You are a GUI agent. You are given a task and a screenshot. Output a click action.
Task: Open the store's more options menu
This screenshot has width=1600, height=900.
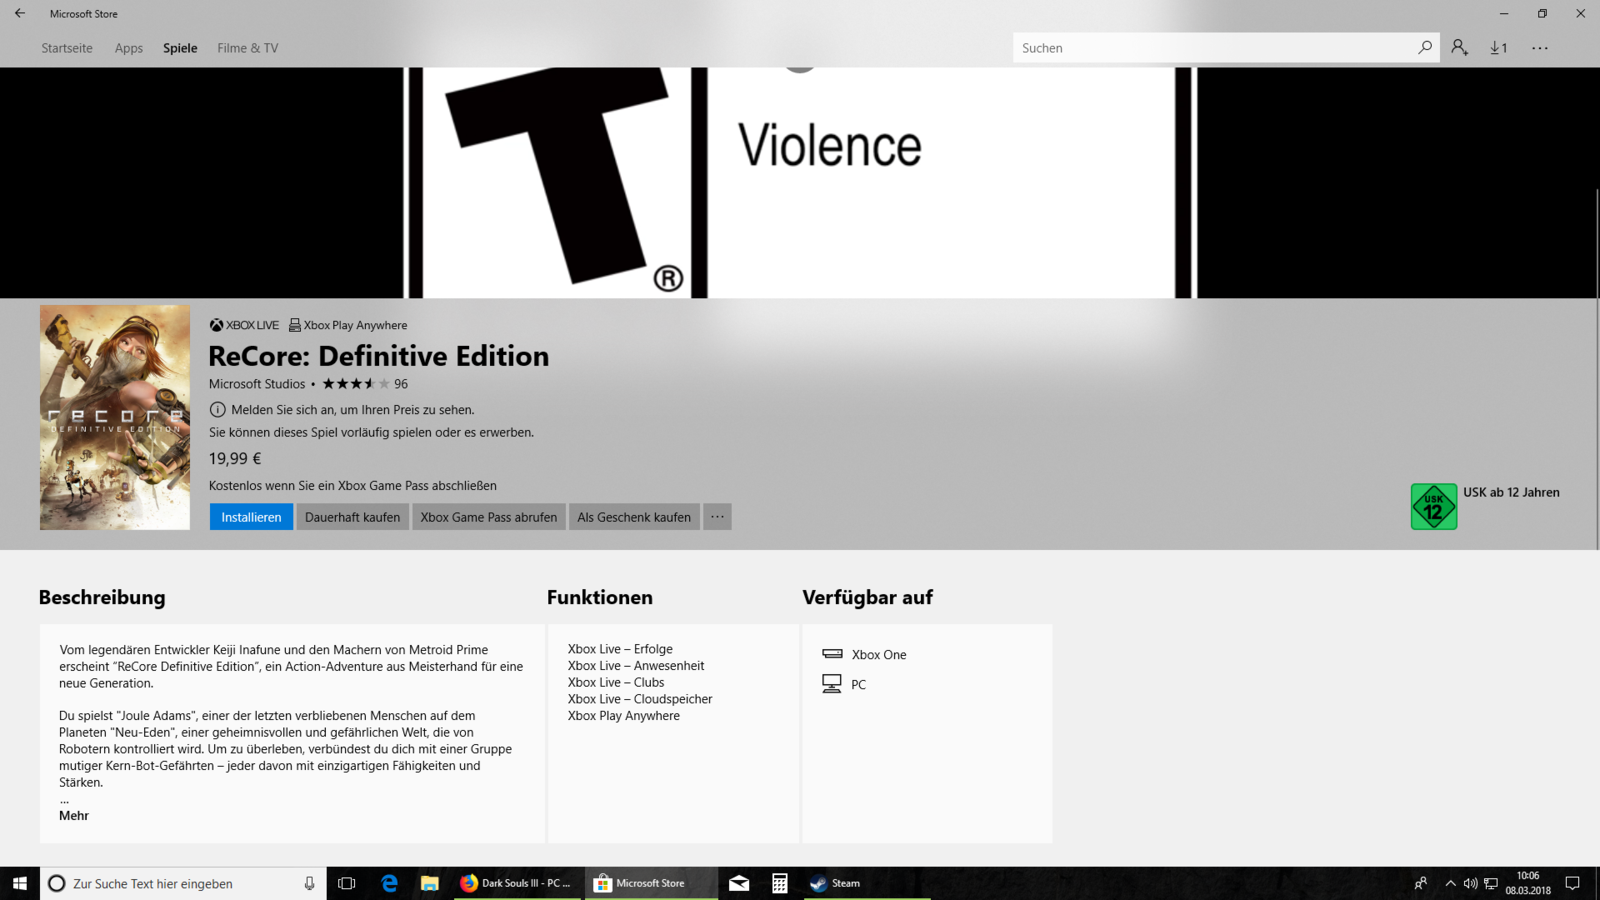pyautogui.click(x=1540, y=48)
